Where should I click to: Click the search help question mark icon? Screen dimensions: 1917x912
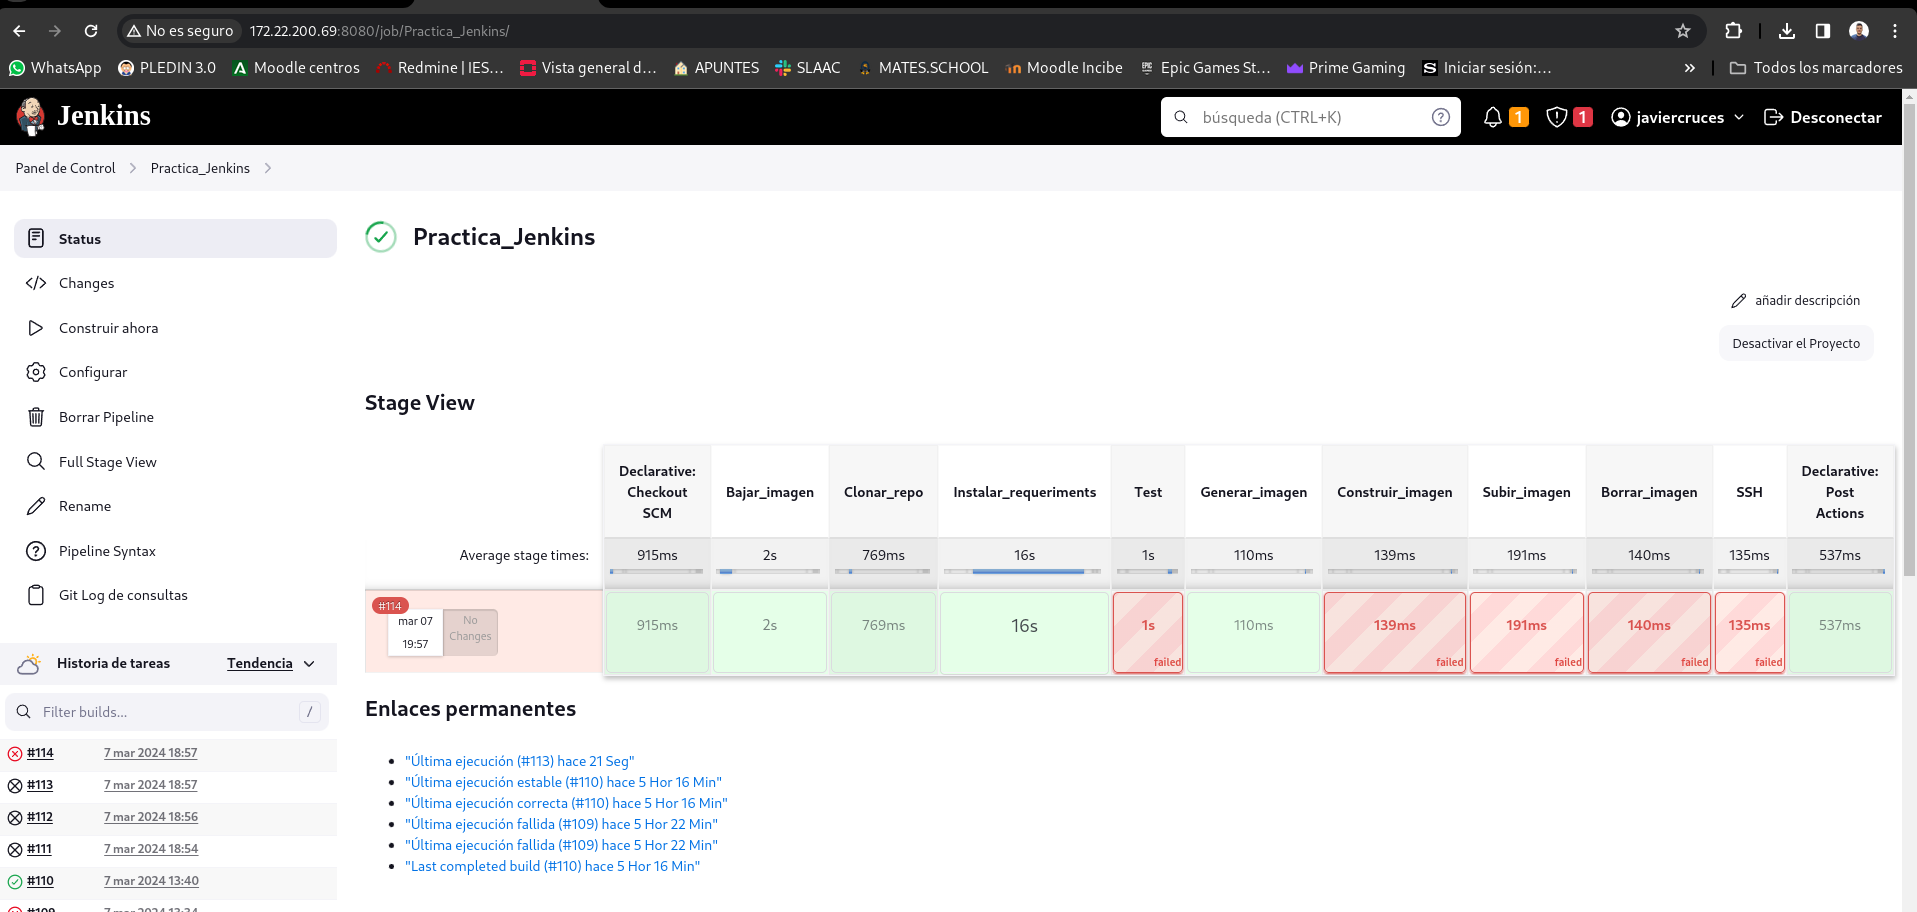tap(1441, 117)
